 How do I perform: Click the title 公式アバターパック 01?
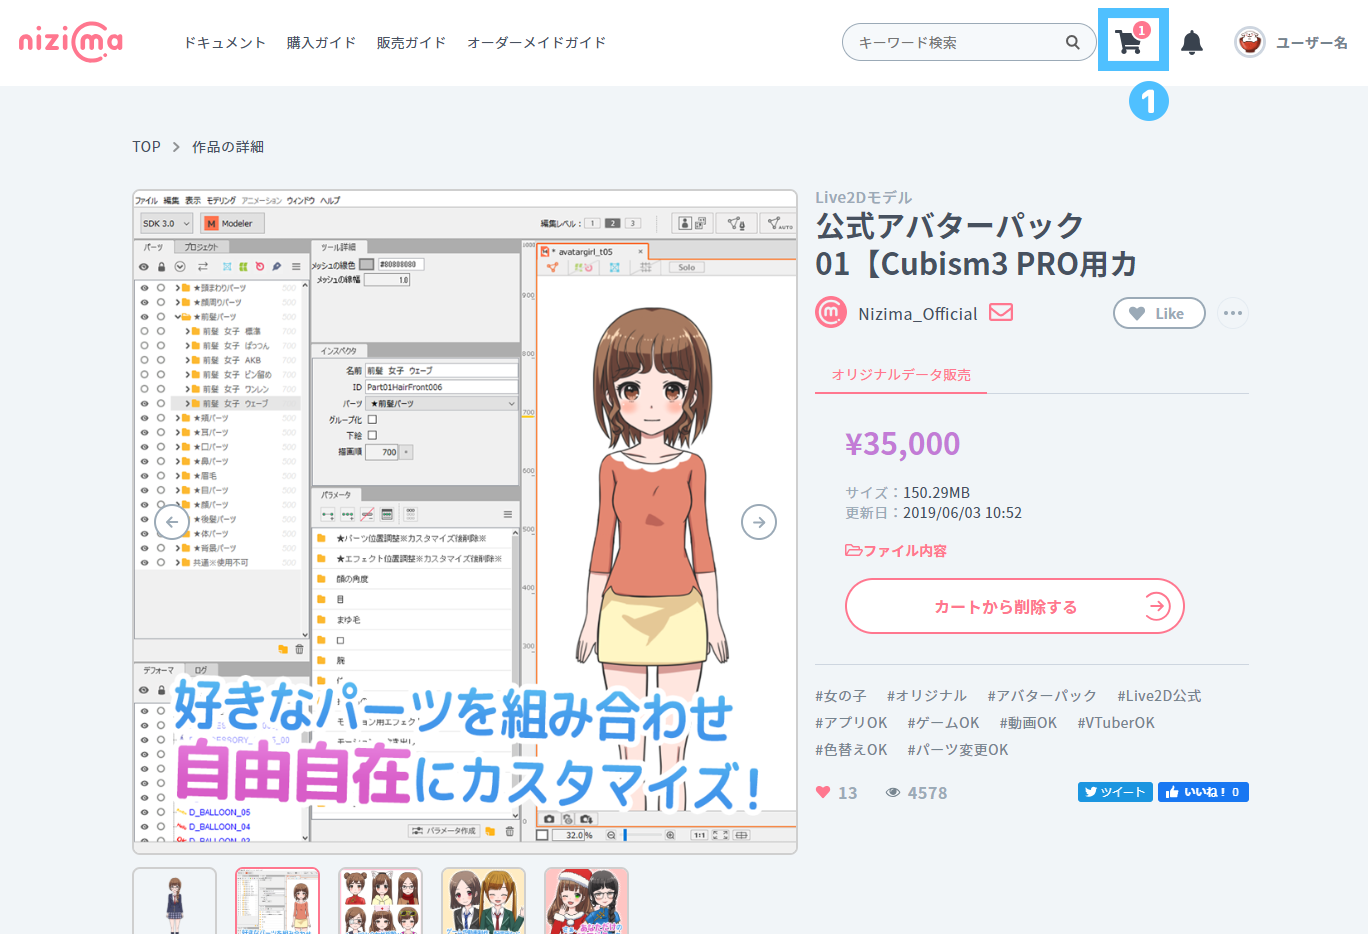977,244
